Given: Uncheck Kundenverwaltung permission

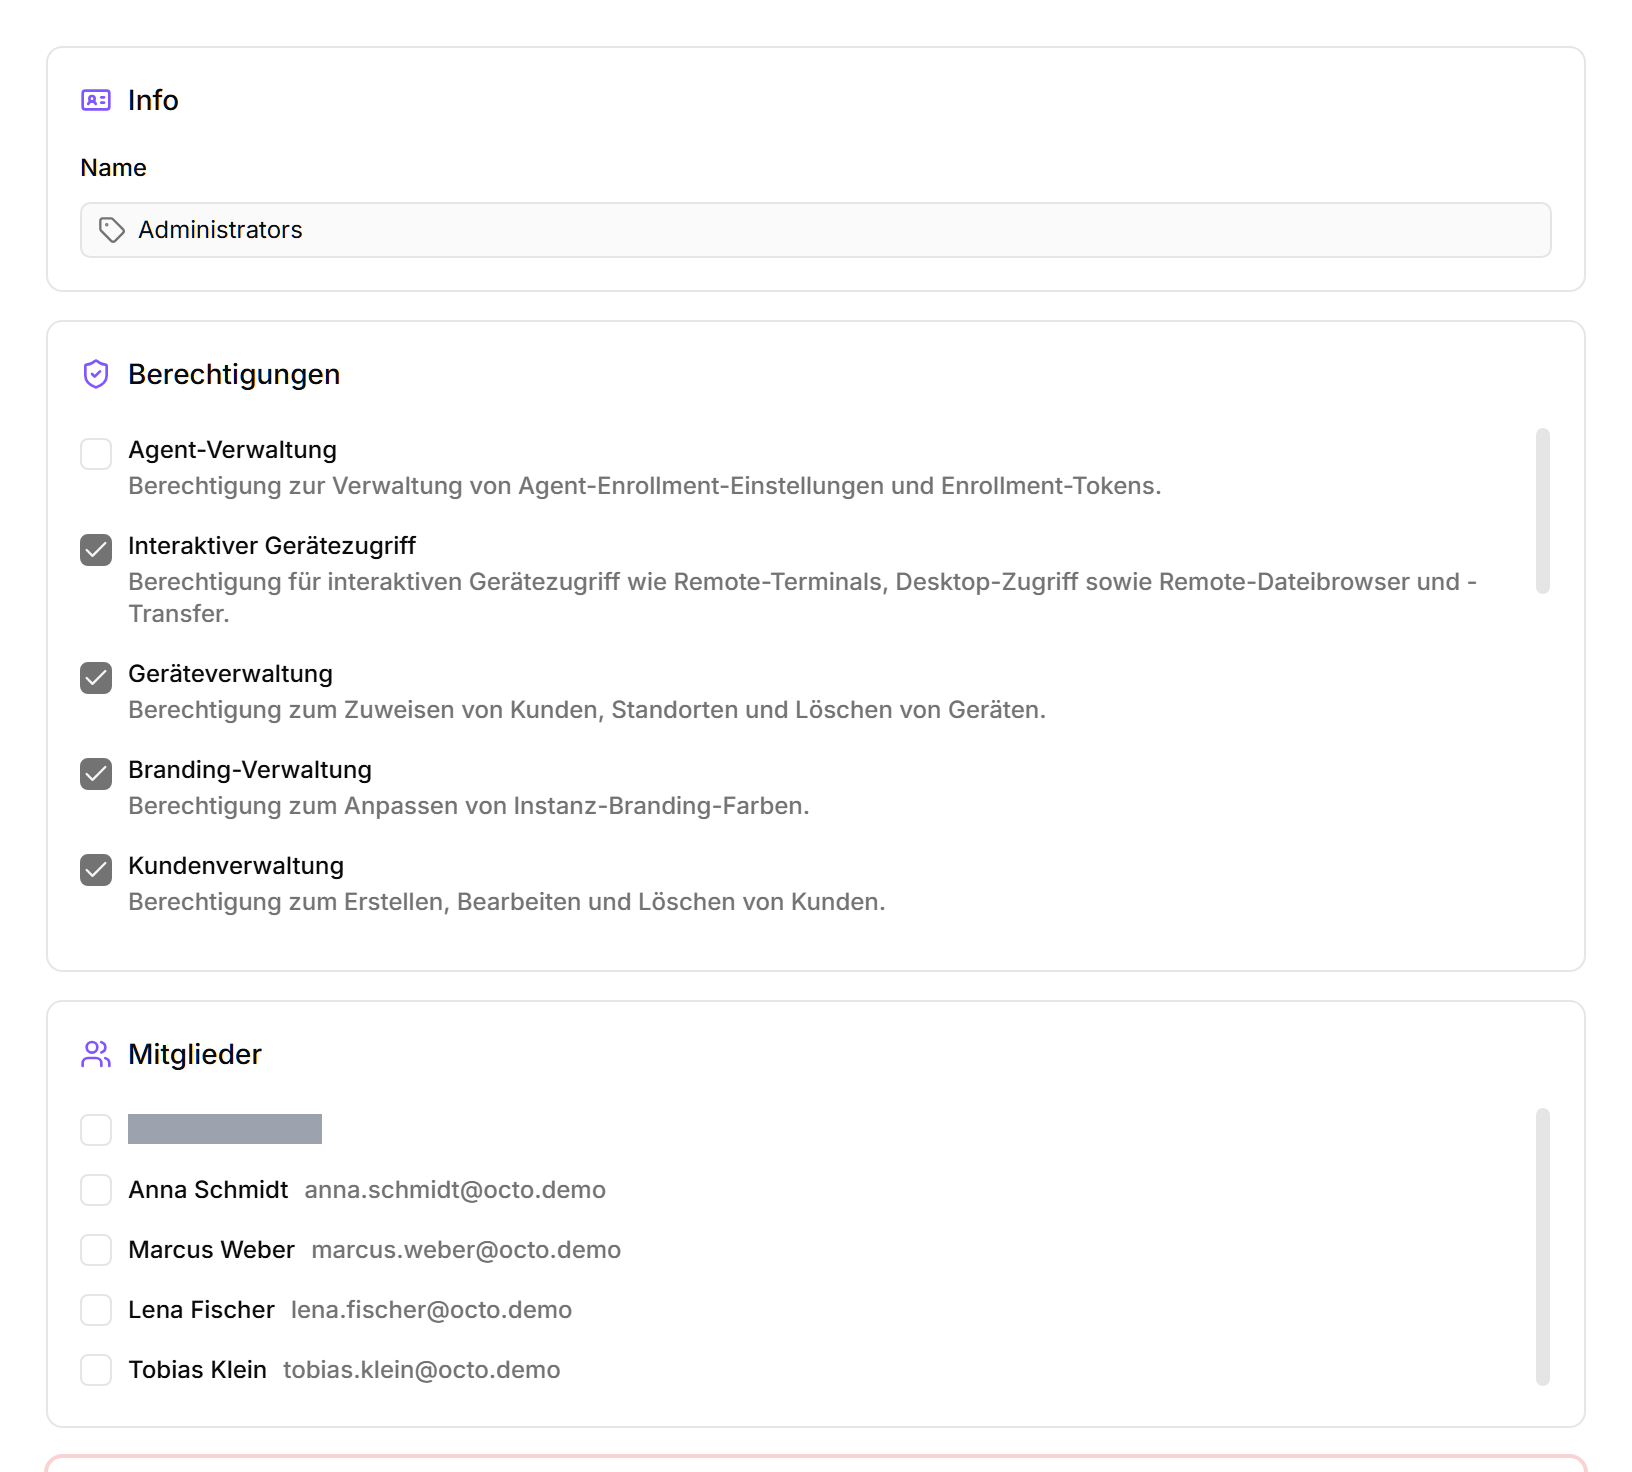Looking at the screenshot, I should pyautogui.click(x=96, y=870).
